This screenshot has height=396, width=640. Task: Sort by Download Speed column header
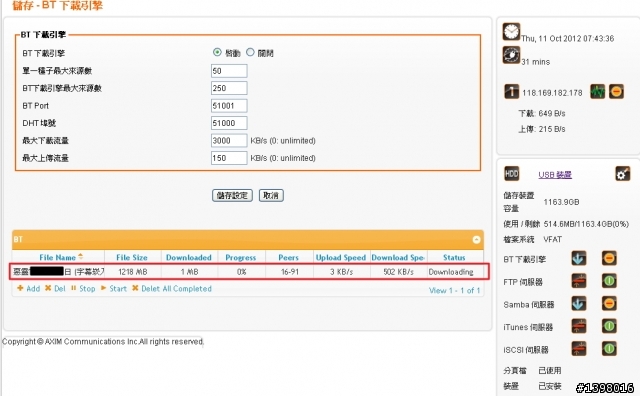pos(398,258)
